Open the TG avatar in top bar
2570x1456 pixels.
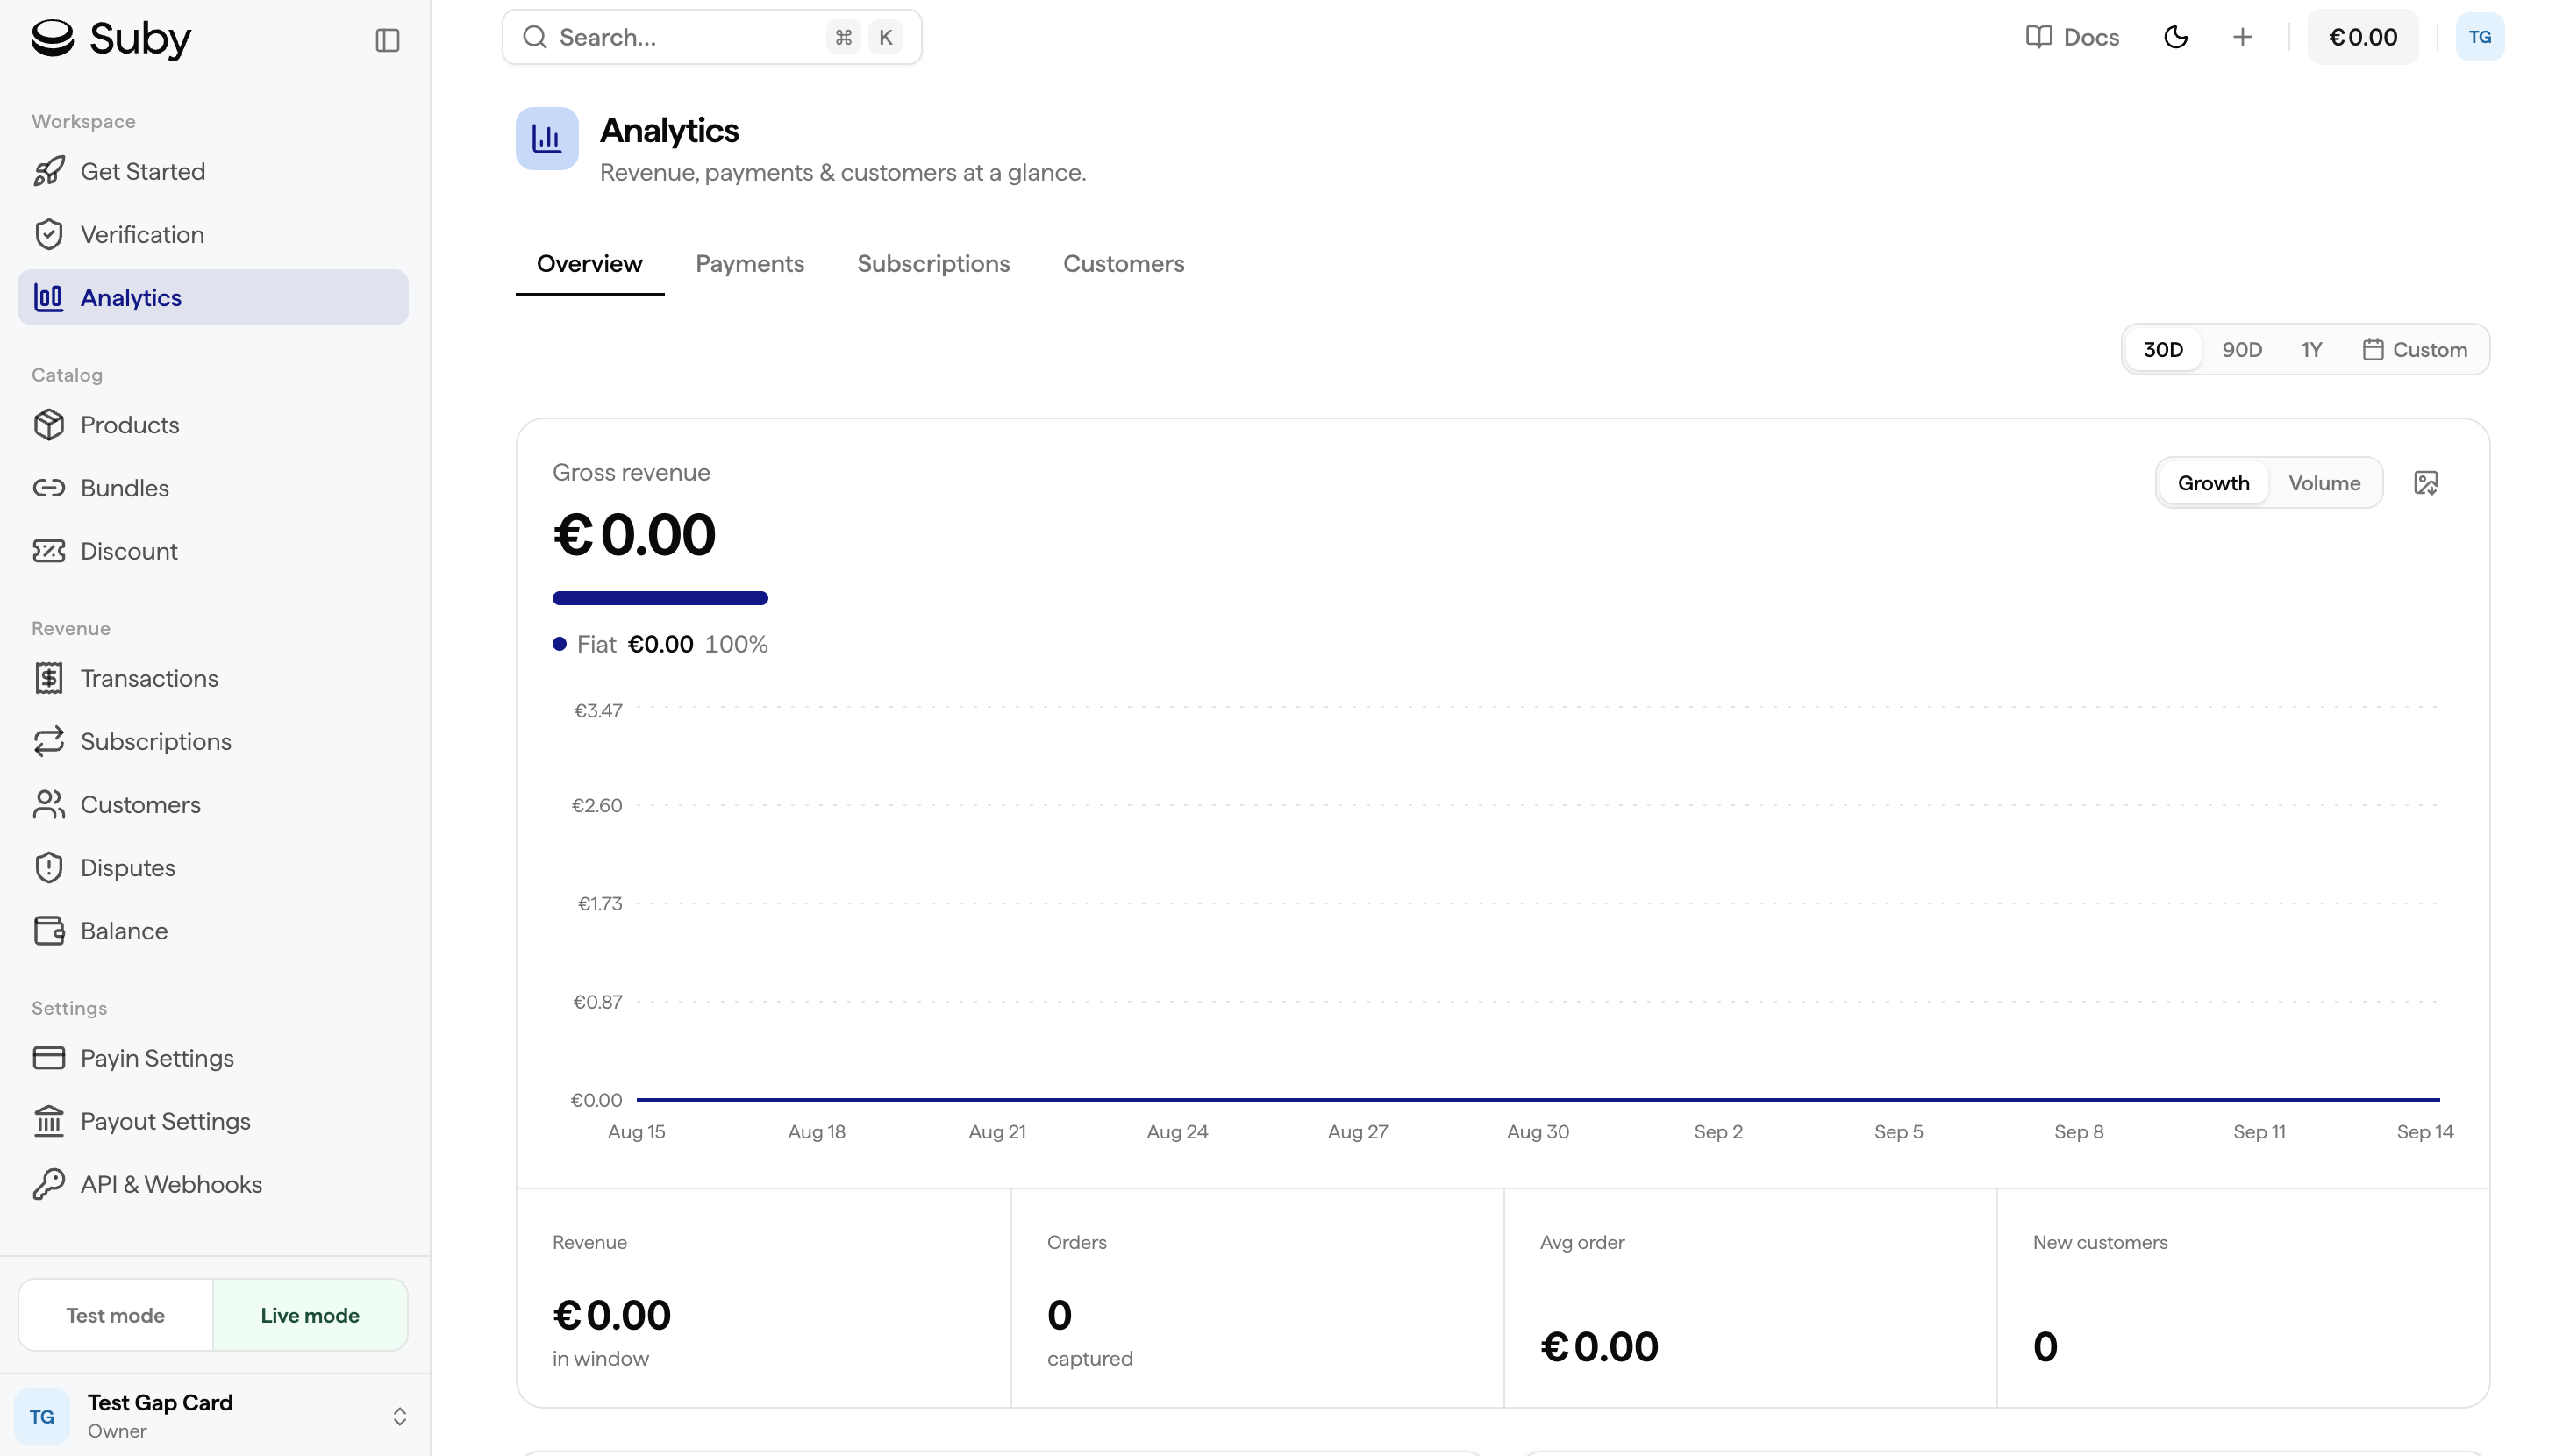pos(2480,37)
